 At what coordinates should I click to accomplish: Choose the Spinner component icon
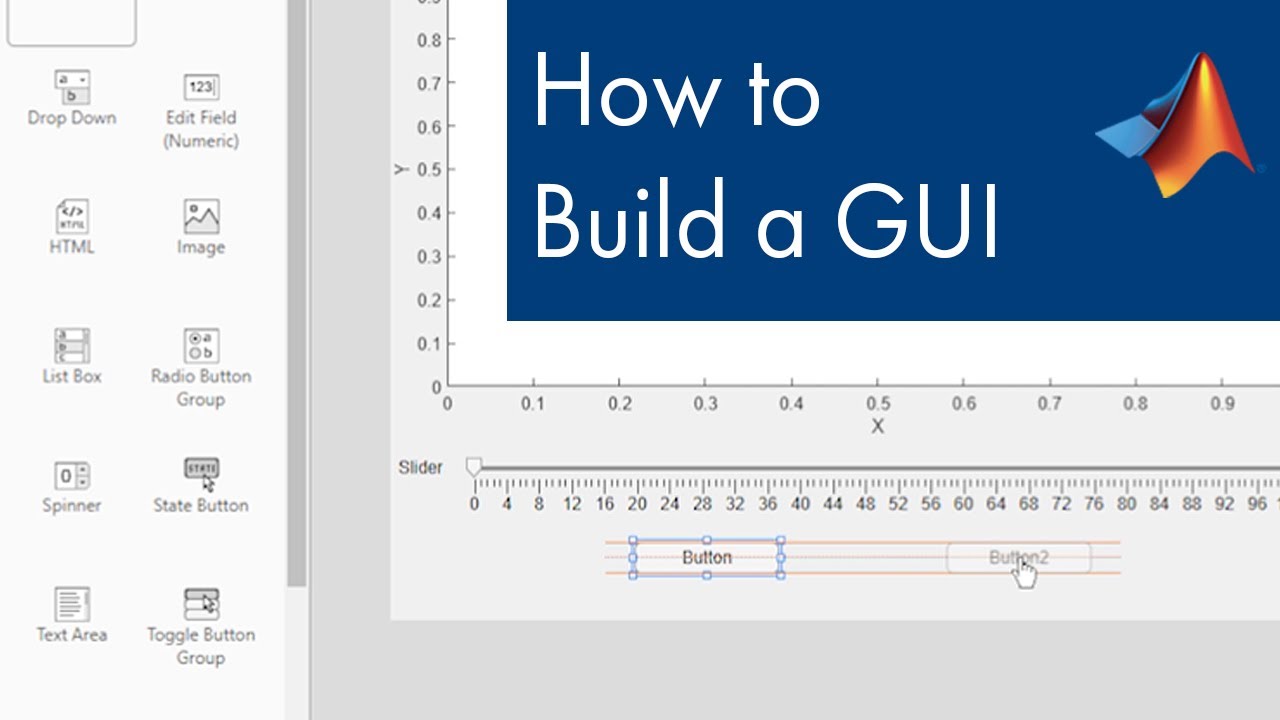(72, 475)
